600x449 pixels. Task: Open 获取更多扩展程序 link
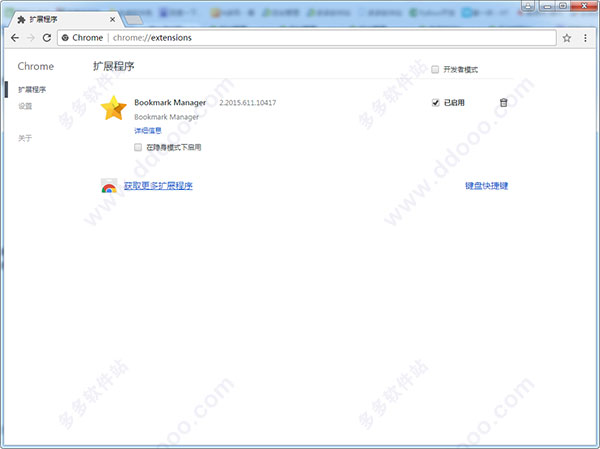tap(158, 186)
